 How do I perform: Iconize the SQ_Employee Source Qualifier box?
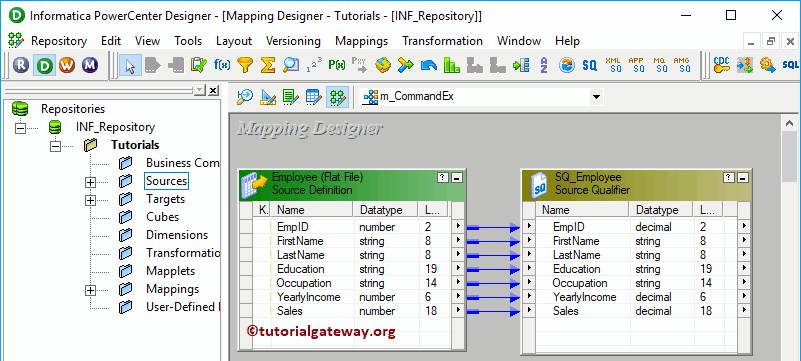[x=743, y=177]
